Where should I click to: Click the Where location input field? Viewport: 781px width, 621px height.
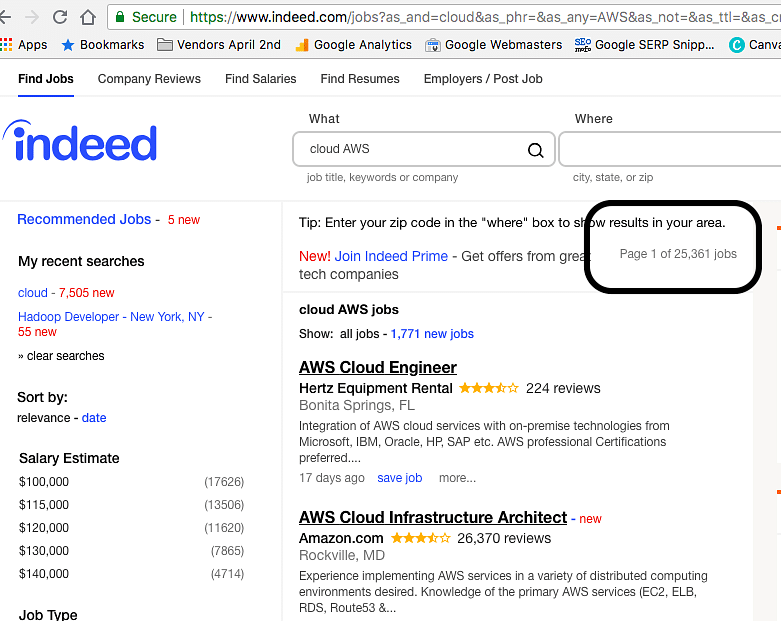tap(669, 149)
